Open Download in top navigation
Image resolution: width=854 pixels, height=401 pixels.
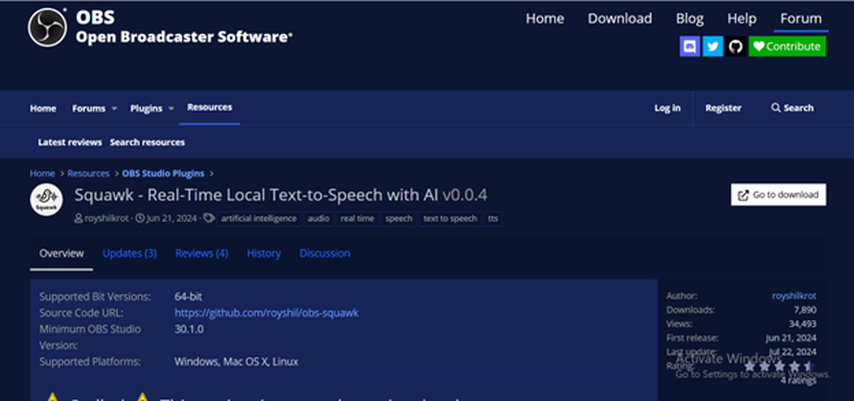(620, 19)
